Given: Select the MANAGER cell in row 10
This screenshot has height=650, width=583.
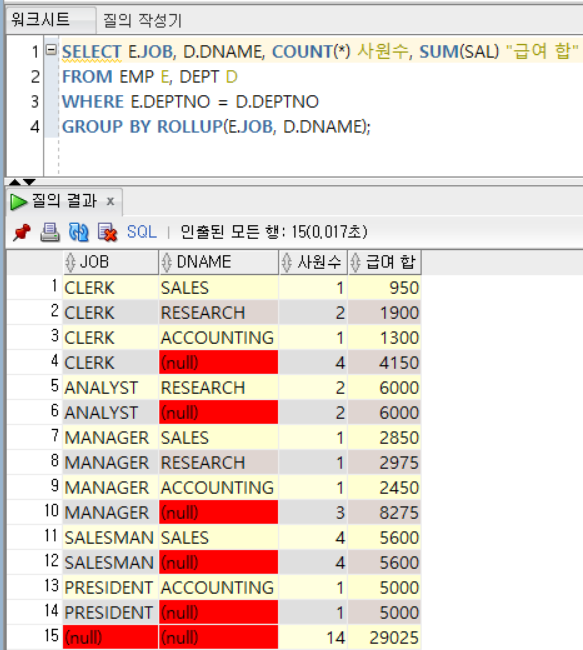Looking at the screenshot, I should coord(111,512).
